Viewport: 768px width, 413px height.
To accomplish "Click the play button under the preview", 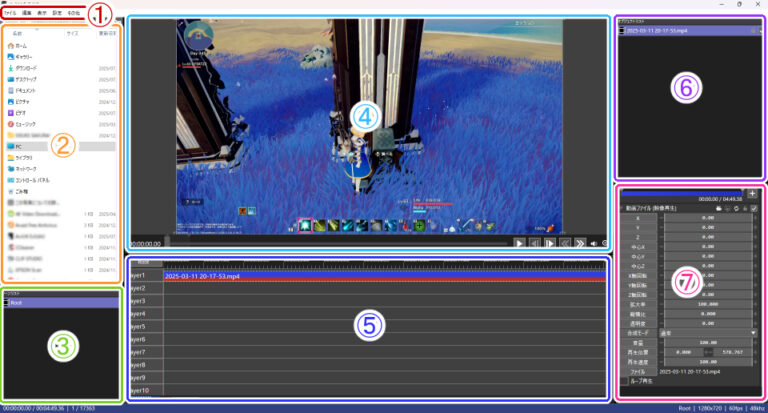I will (x=520, y=243).
